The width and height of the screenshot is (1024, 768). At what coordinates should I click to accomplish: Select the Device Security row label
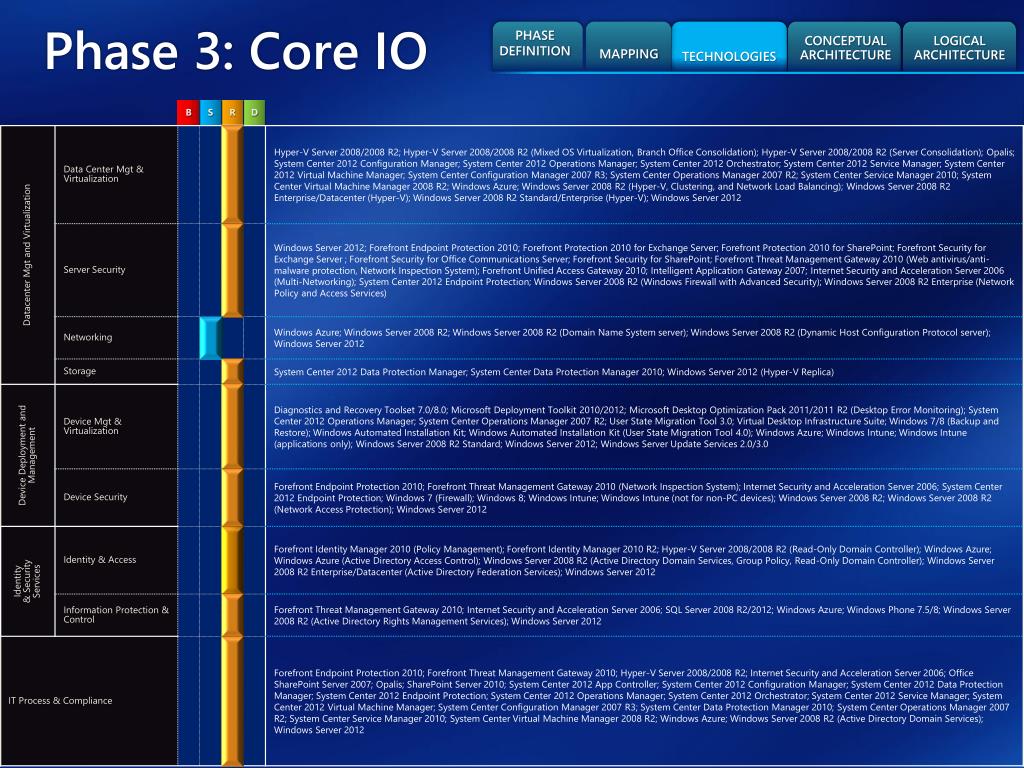[x=95, y=497]
